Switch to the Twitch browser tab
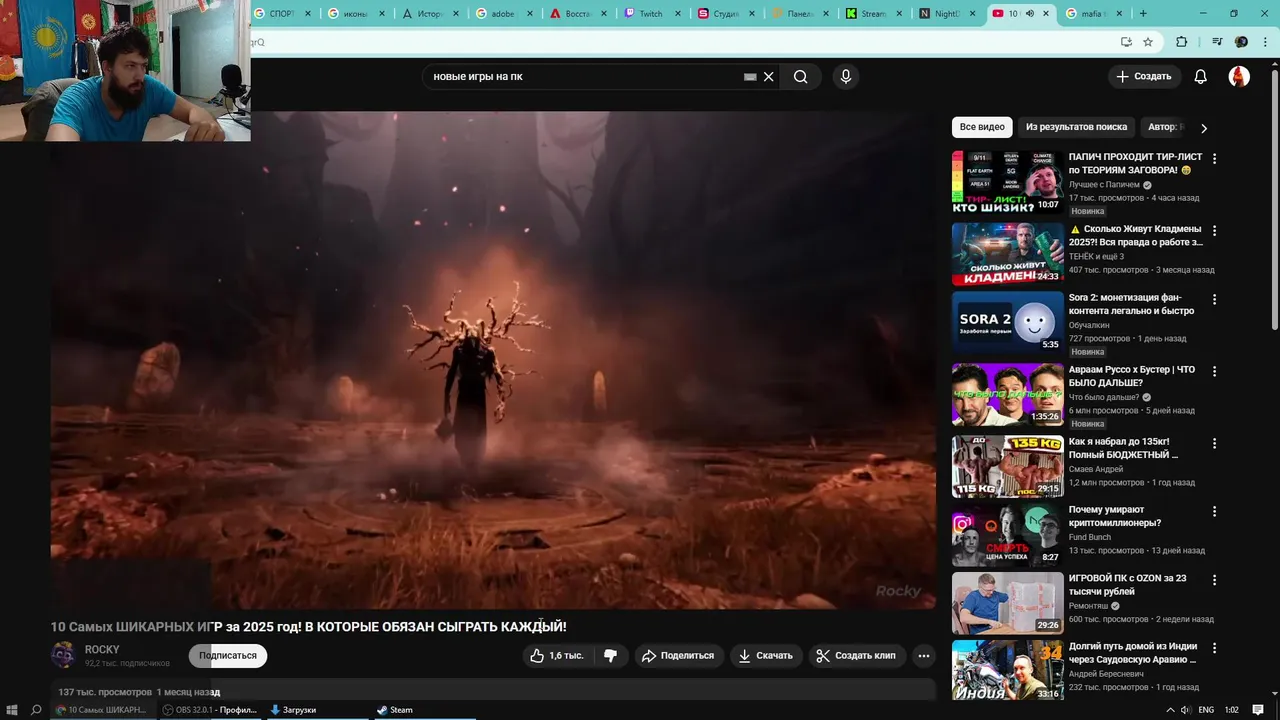 pos(650,14)
